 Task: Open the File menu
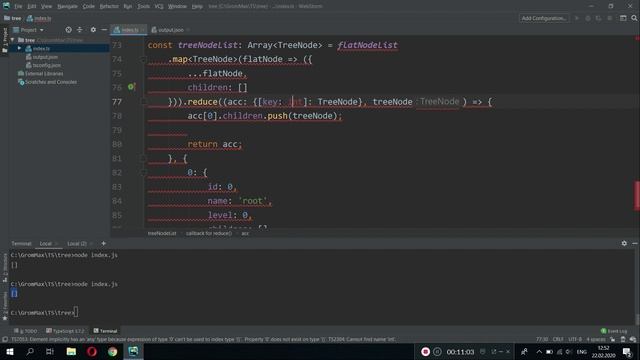[x=18, y=6]
